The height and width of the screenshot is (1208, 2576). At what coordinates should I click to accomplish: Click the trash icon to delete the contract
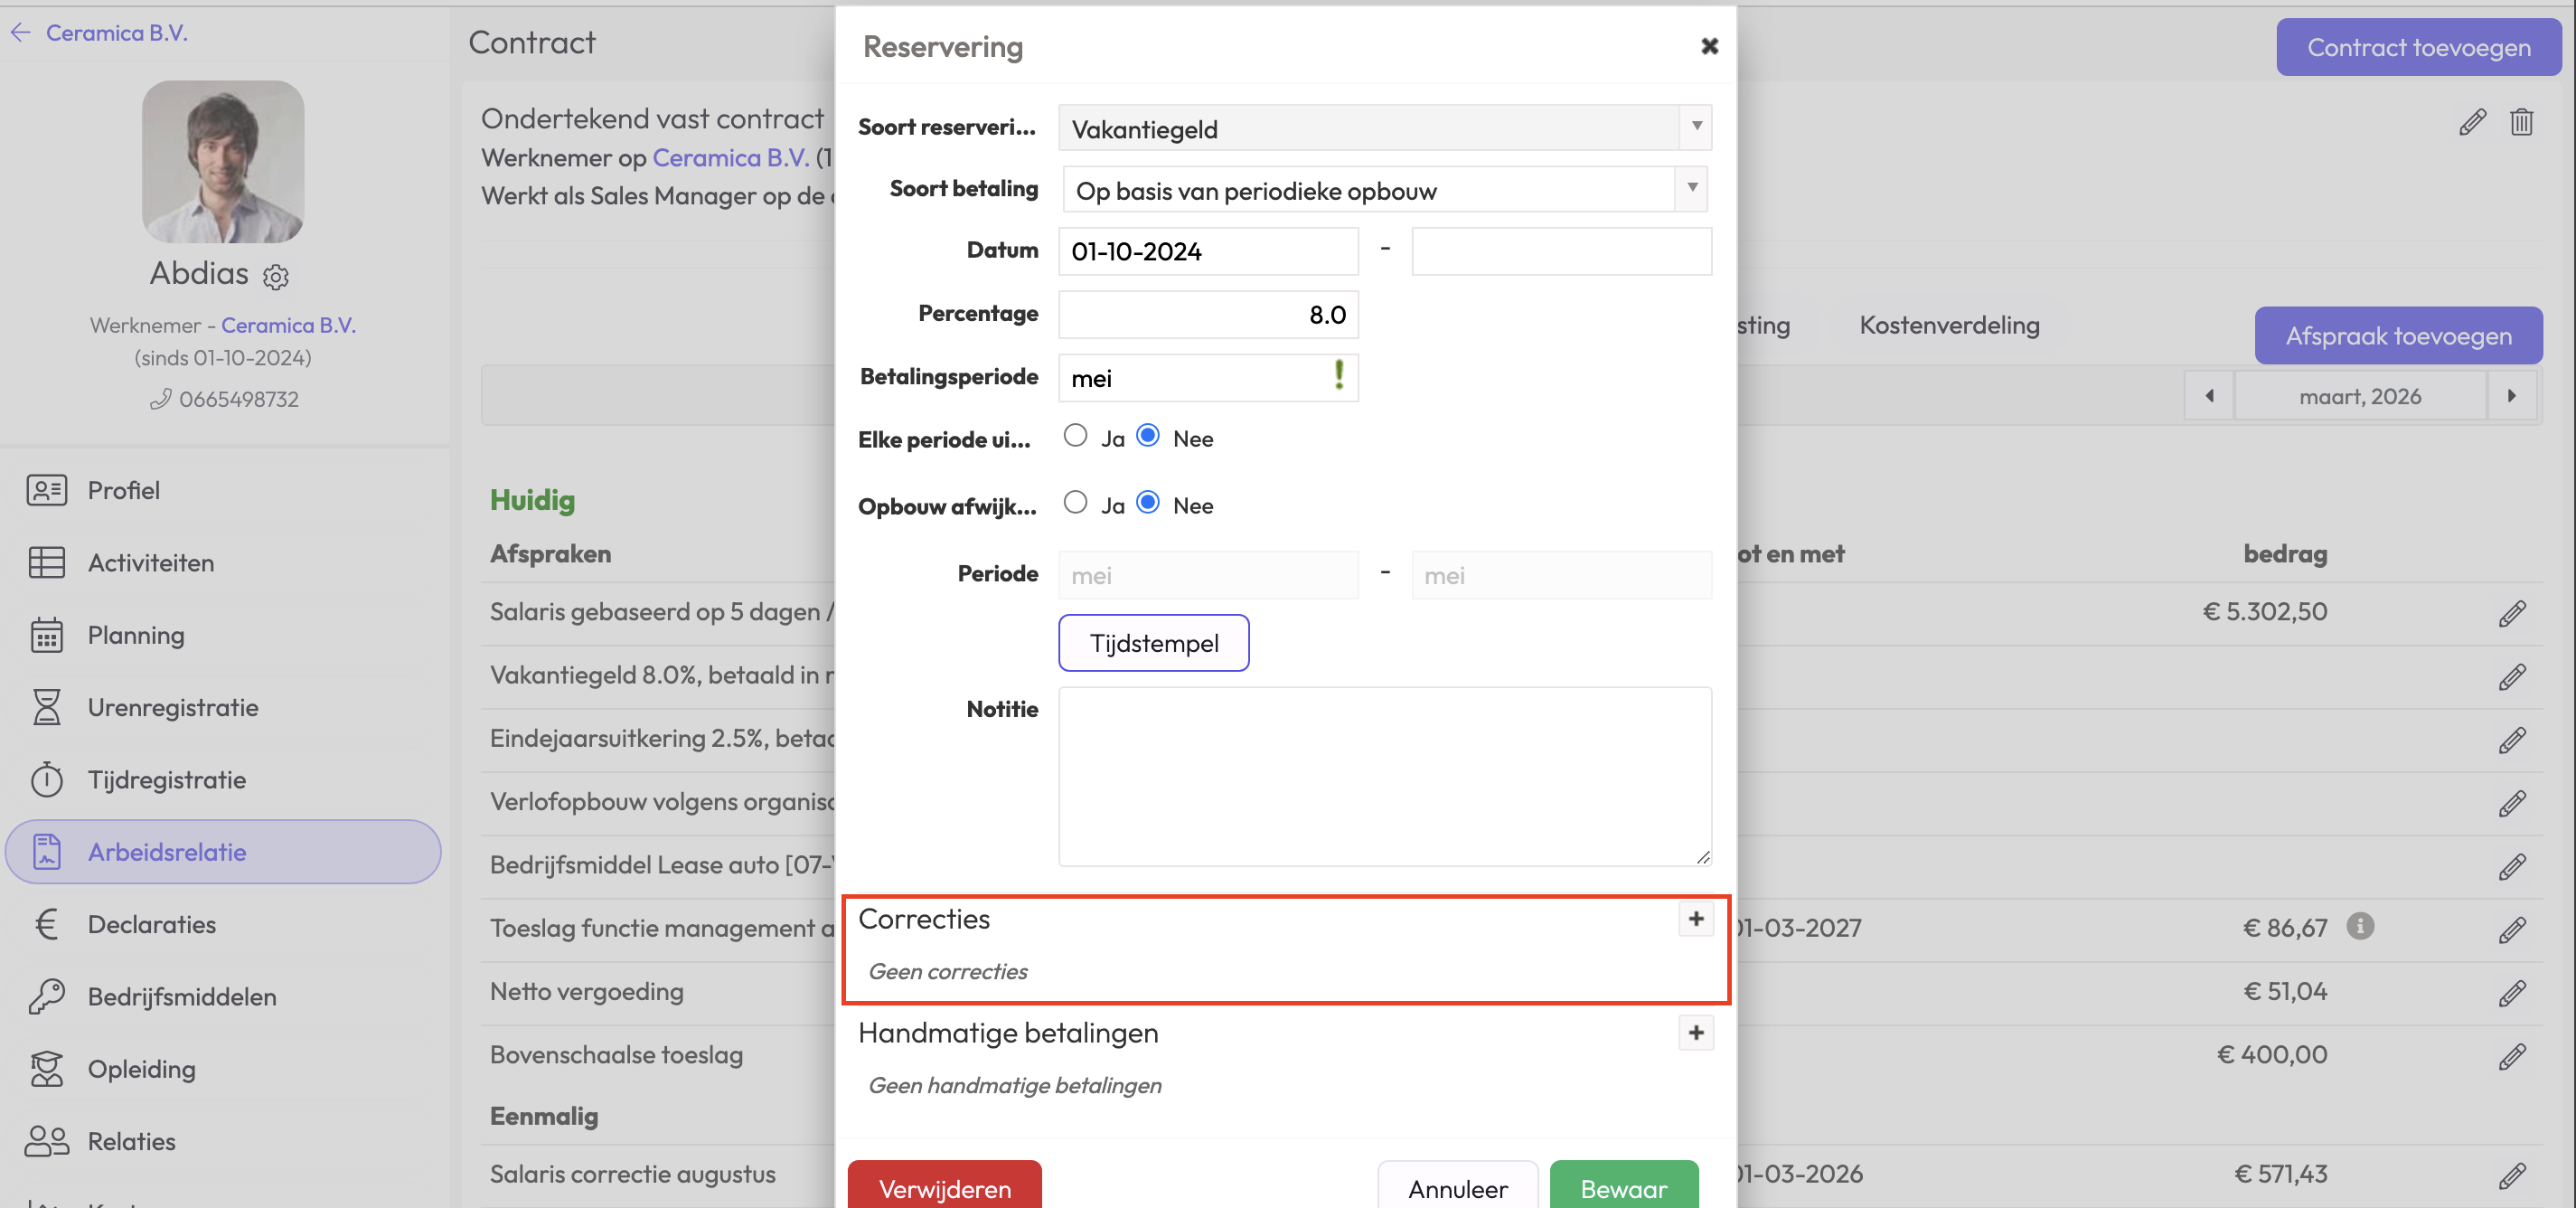coord(2520,122)
